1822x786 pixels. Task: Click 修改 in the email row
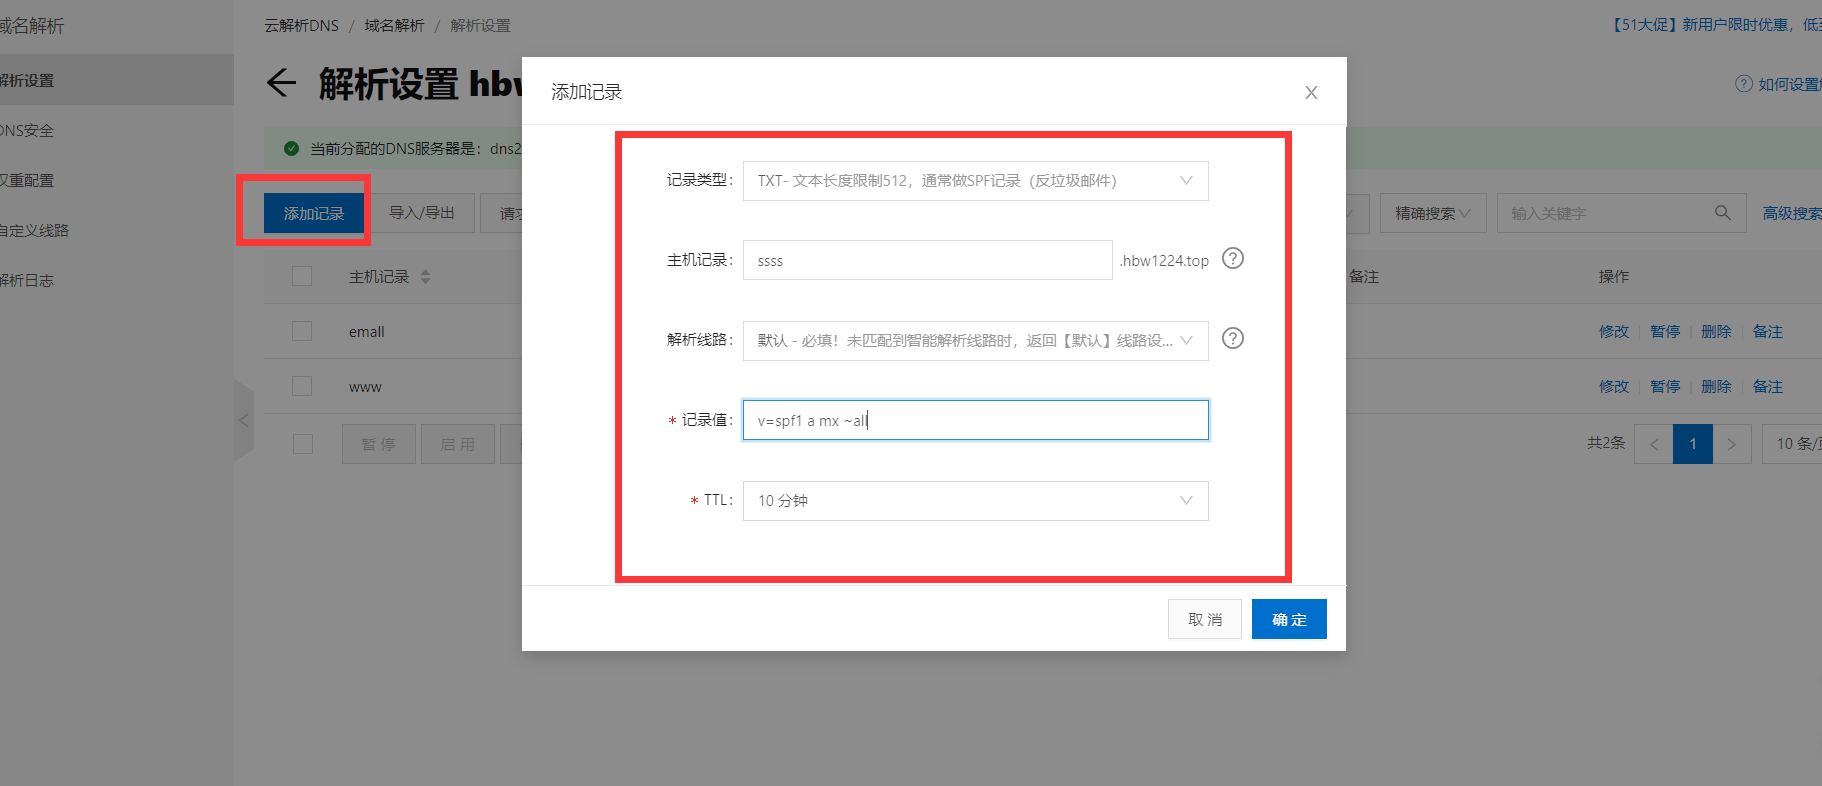pos(1613,331)
